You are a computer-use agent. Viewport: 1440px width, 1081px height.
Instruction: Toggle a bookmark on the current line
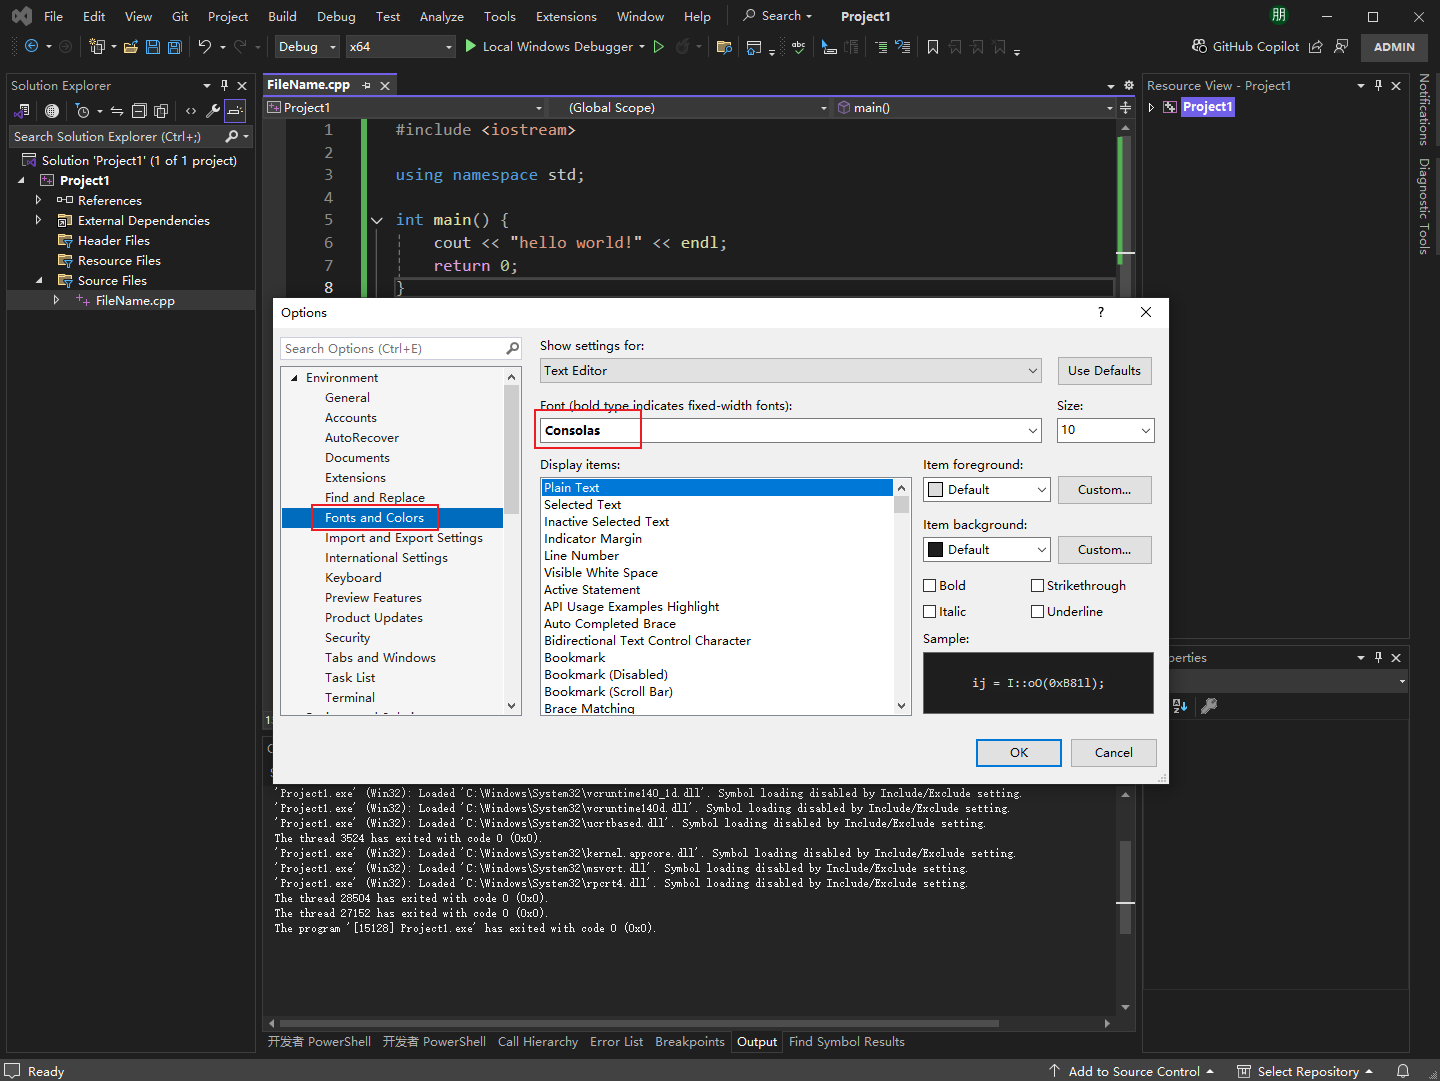click(x=932, y=47)
